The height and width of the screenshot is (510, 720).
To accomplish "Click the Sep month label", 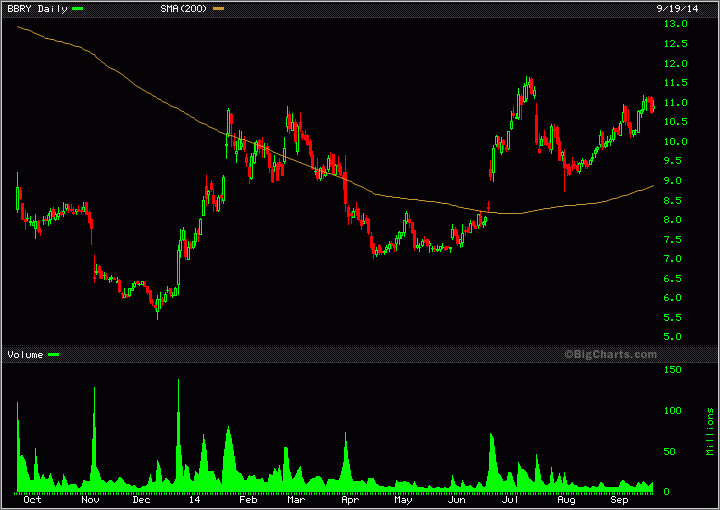I will [619, 500].
